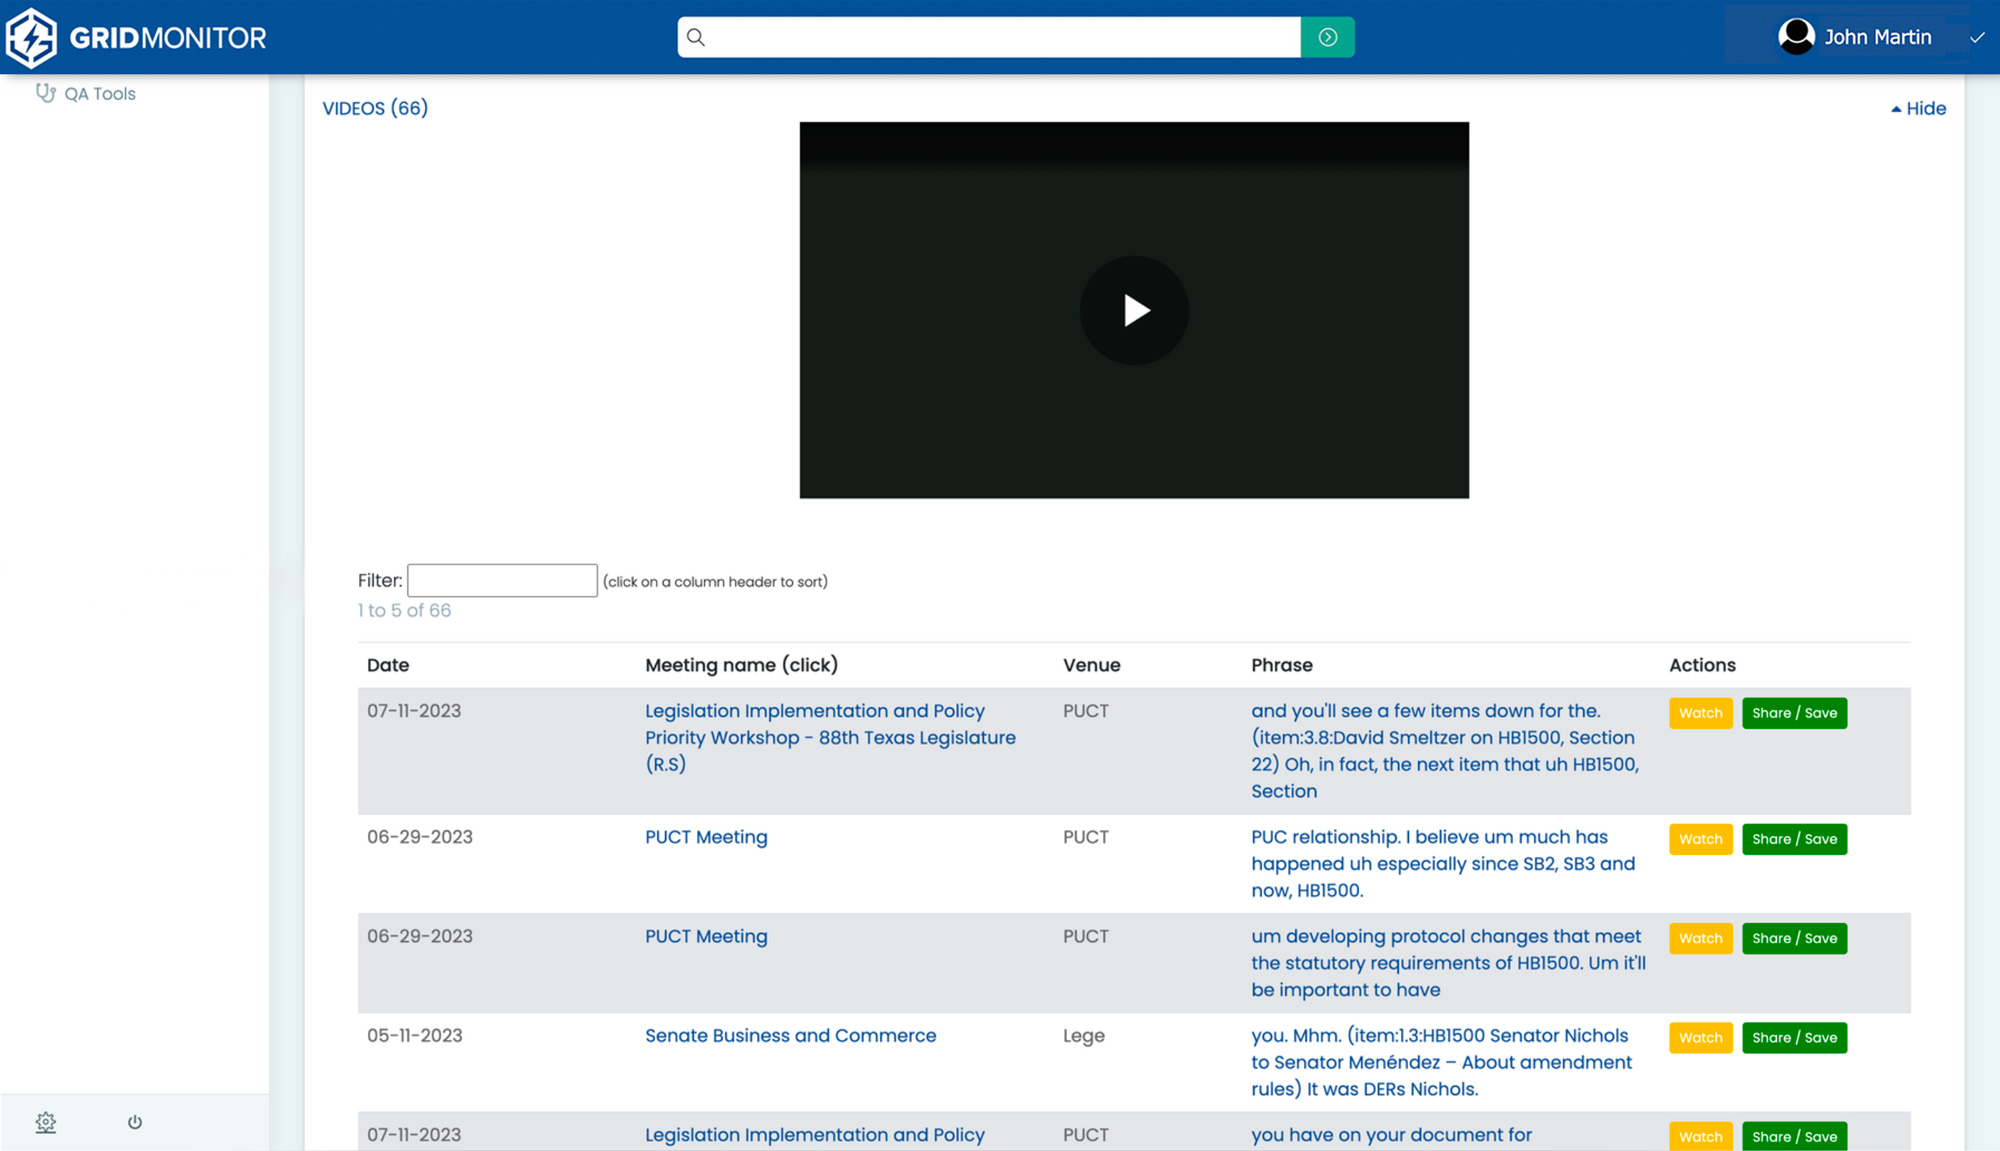The width and height of the screenshot is (2000, 1151).
Task: Collapse the videos section with Hide
Action: click(1918, 108)
